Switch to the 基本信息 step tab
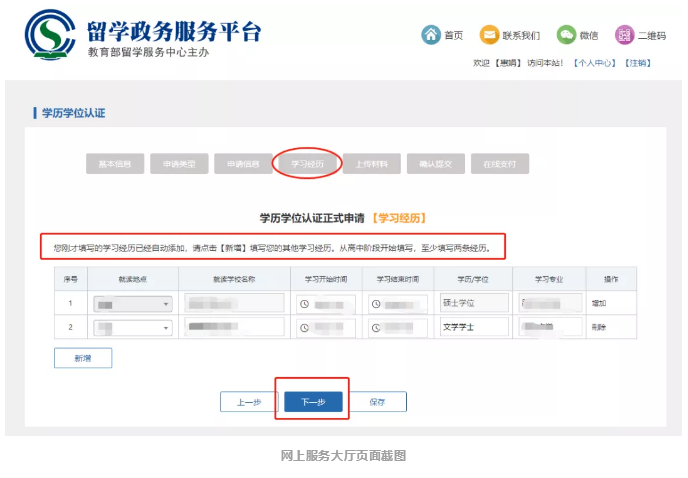The height and width of the screenshot is (478, 688). [120, 164]
